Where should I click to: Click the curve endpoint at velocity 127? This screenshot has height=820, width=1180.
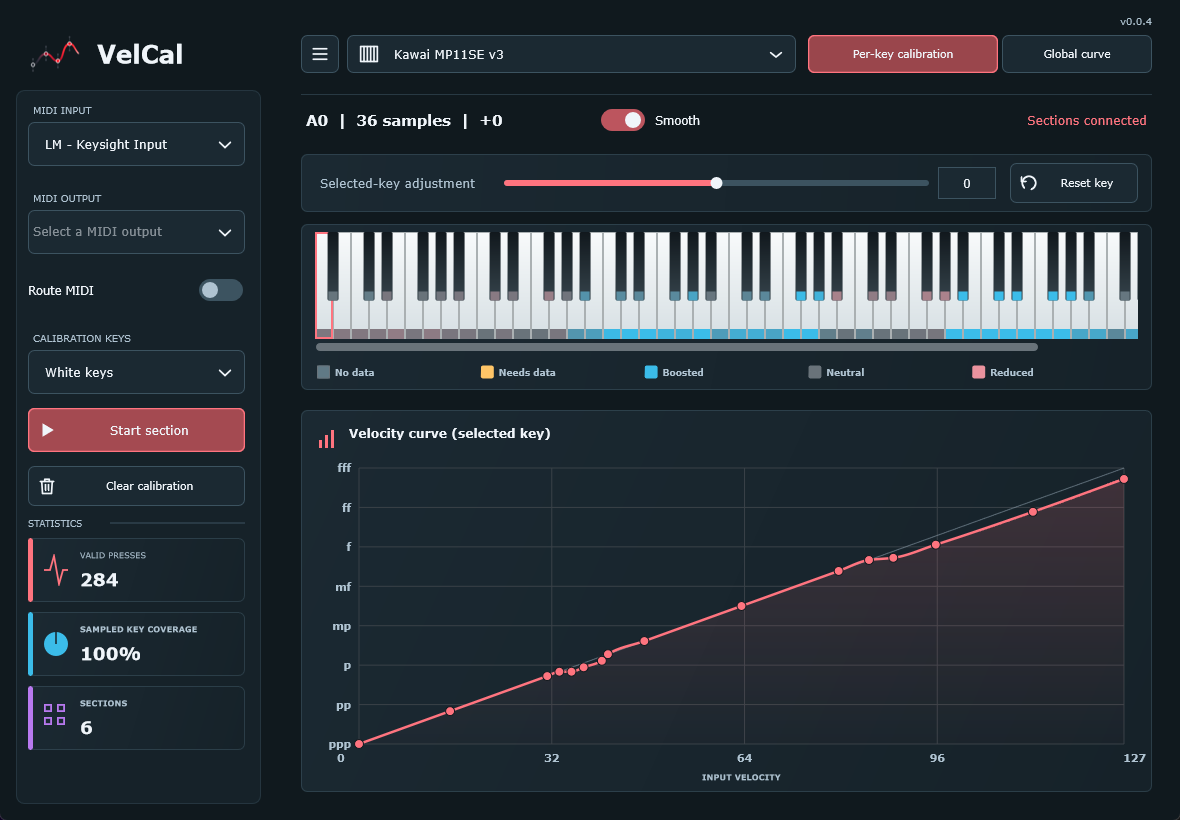tap(1124, 479)
